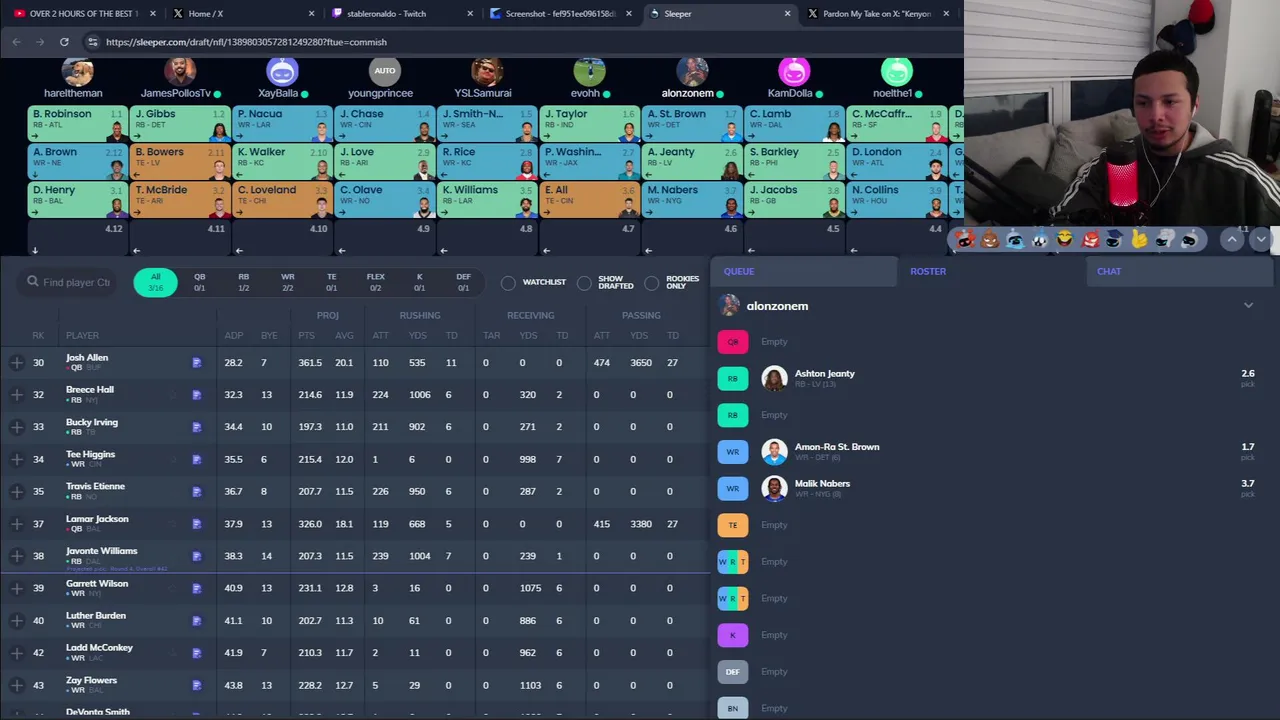The height and width of the screenshot is (720, 1280).
Task: Add Lamar Jackson using the plus icon
Action: pos(17,524)
